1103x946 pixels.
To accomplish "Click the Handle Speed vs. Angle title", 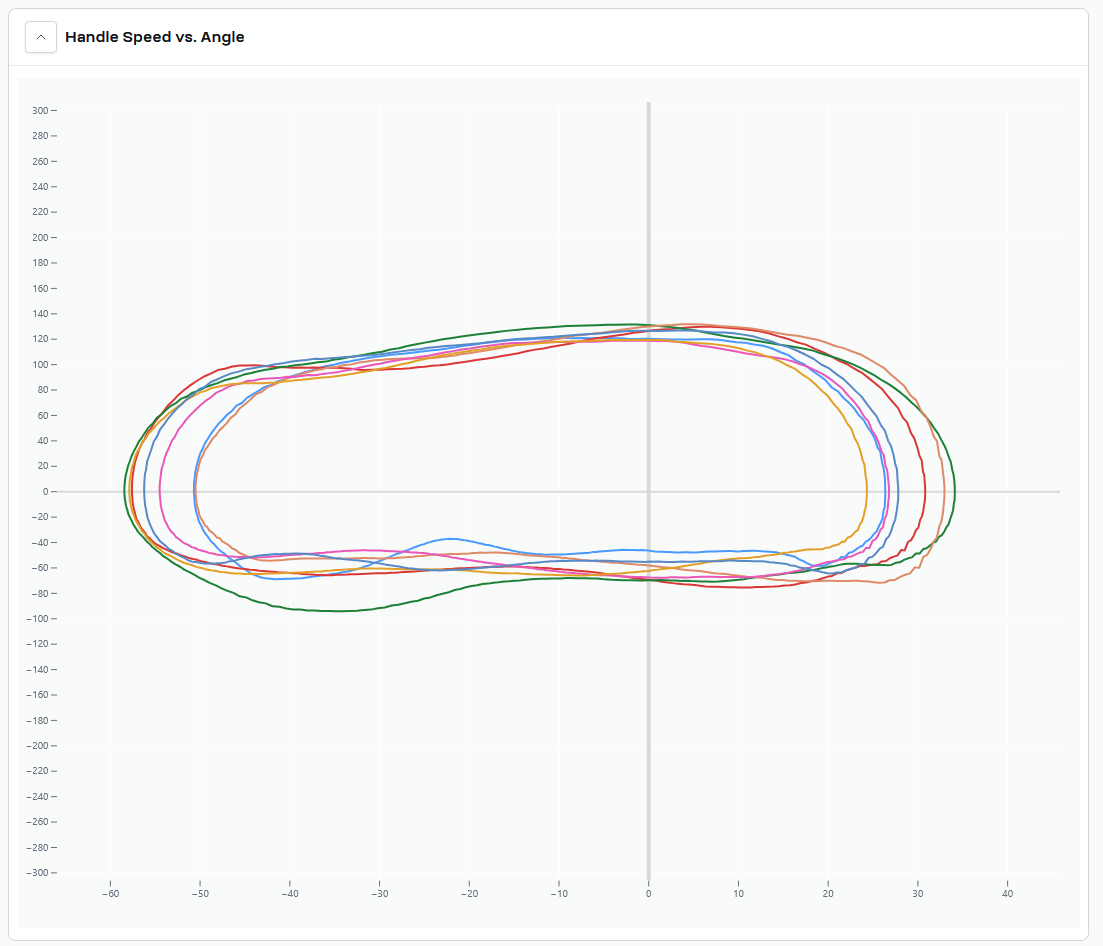I will 154,37.
